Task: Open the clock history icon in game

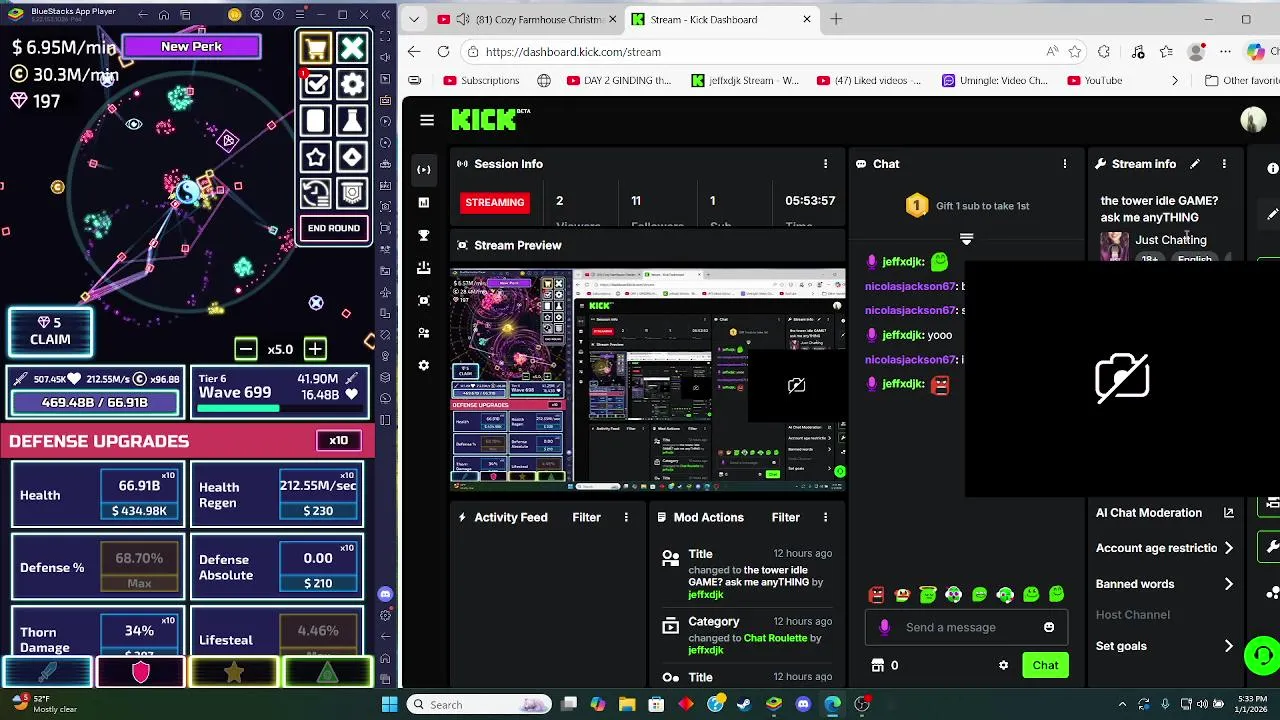Action: [316, 193]
